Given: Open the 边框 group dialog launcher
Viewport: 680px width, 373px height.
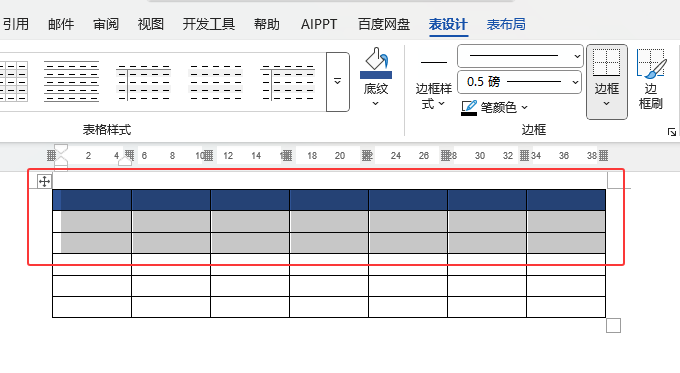Looking at the screenshot, I should [x=672, y=132].
